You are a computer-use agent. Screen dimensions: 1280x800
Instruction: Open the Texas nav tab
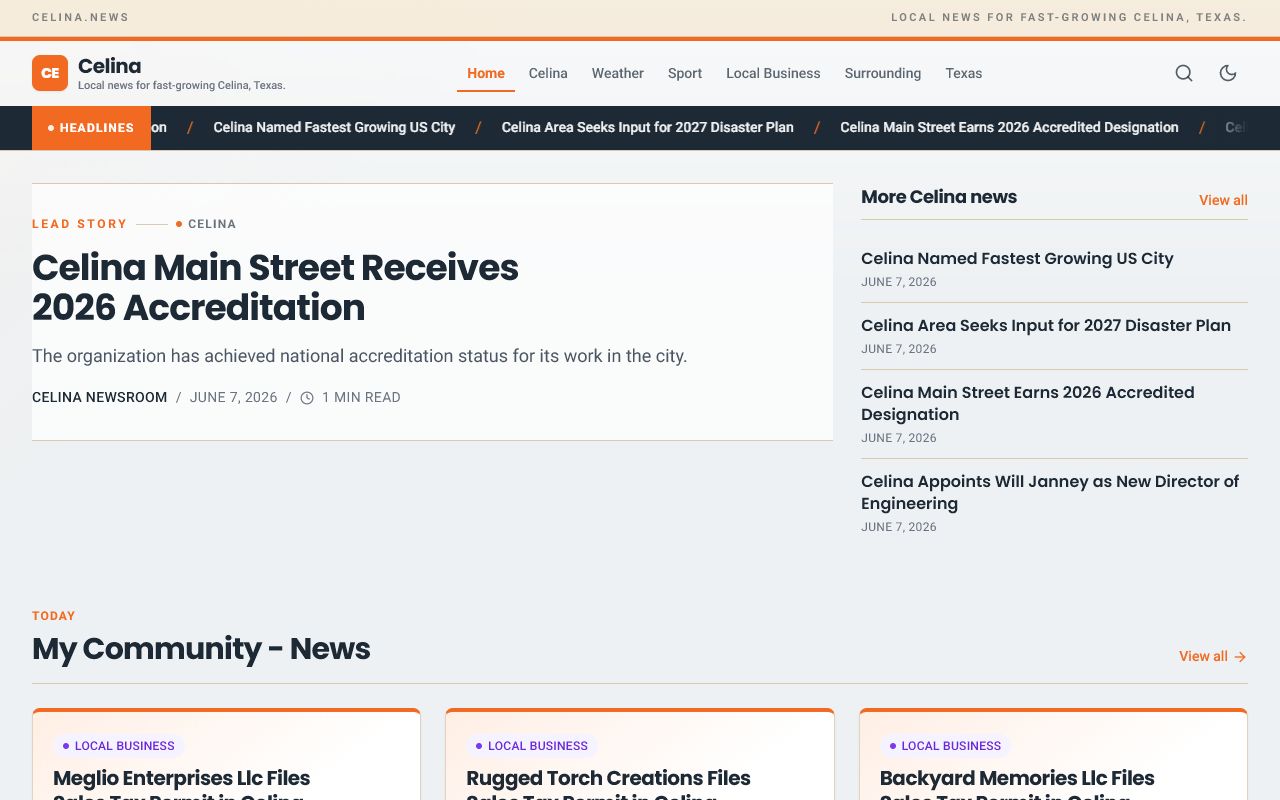[x=964, y=73]
